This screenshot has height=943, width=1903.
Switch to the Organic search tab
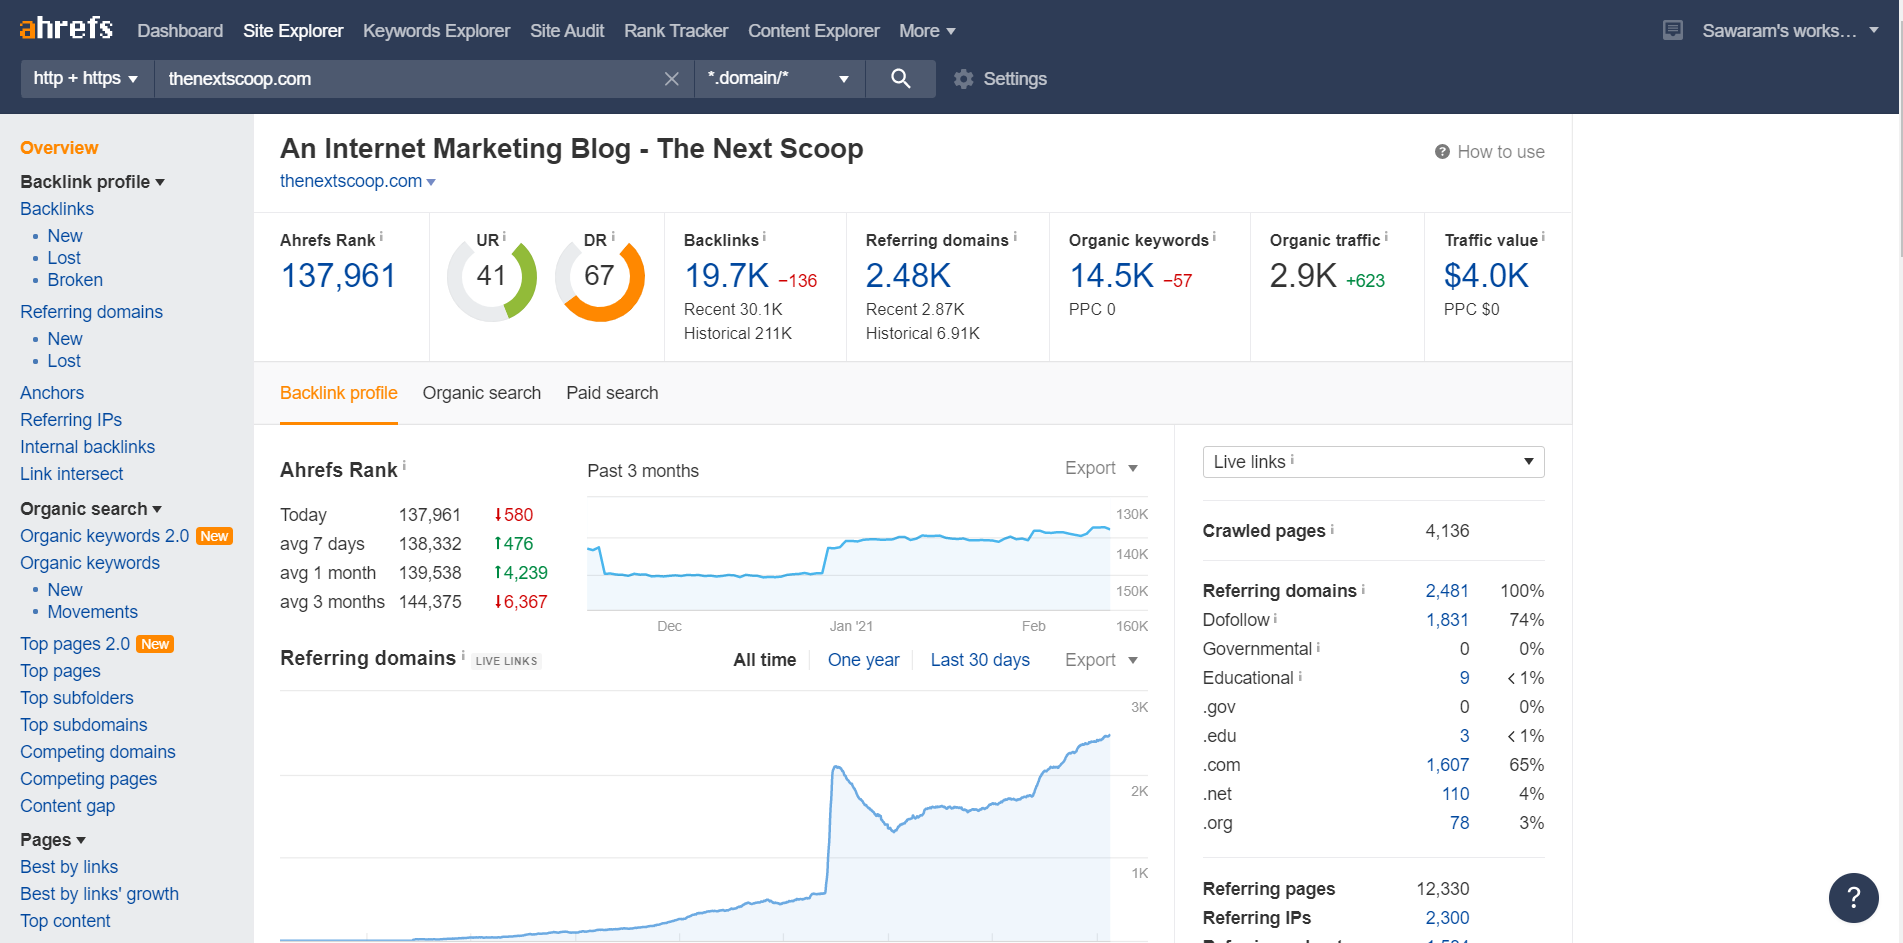[482, 393]
